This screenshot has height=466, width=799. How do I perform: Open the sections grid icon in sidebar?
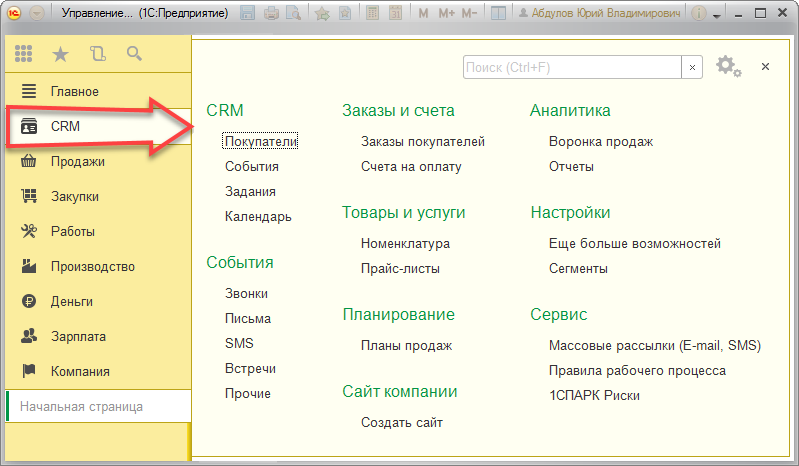point(23,53)
